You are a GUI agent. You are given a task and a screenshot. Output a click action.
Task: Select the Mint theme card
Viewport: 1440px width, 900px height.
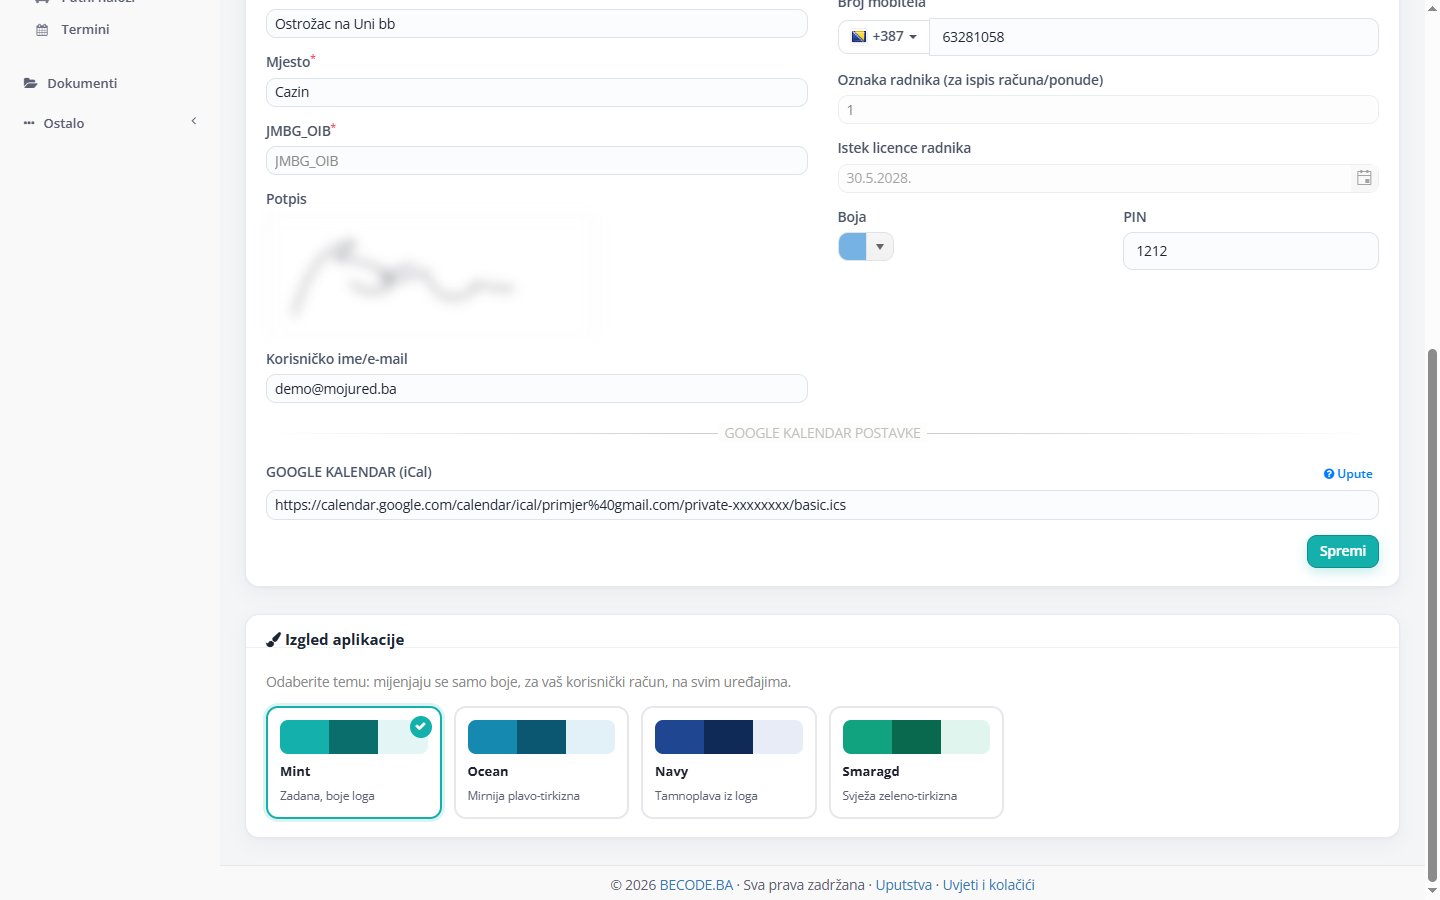[x=354, y=762]
